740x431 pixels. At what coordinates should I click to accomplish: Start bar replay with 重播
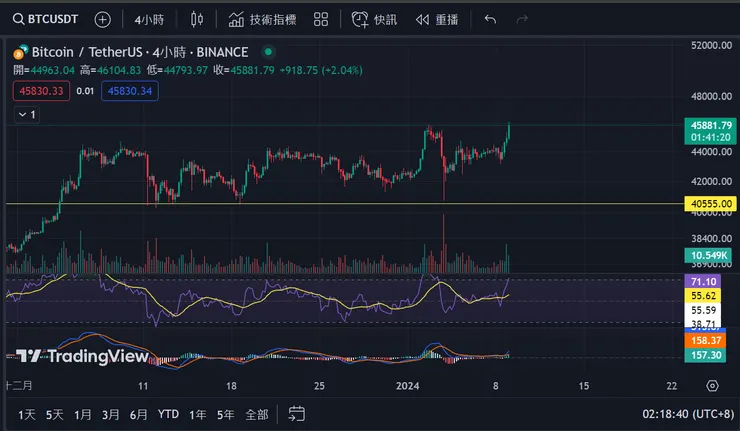437,19
